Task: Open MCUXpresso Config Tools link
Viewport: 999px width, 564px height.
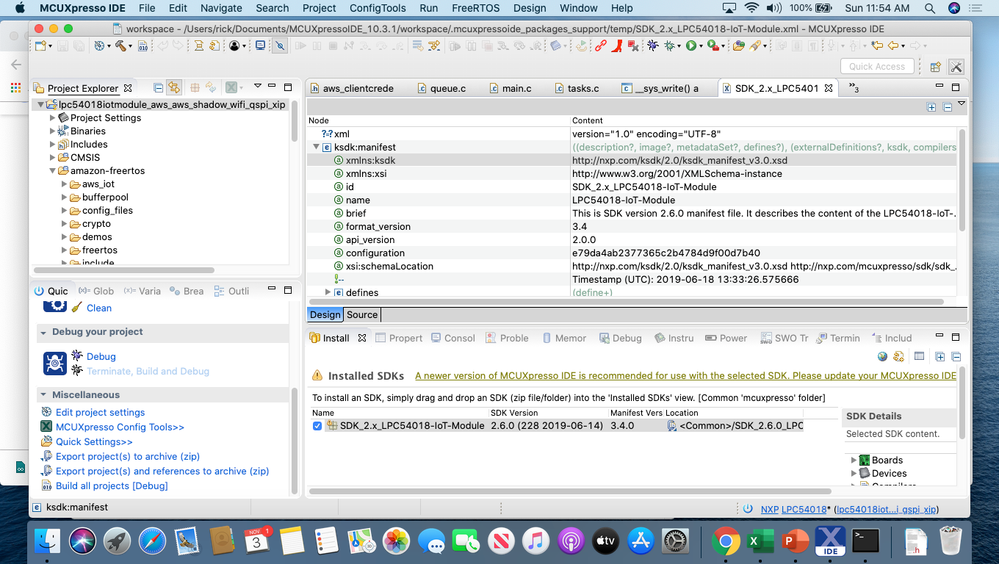Action: [120, 428]
